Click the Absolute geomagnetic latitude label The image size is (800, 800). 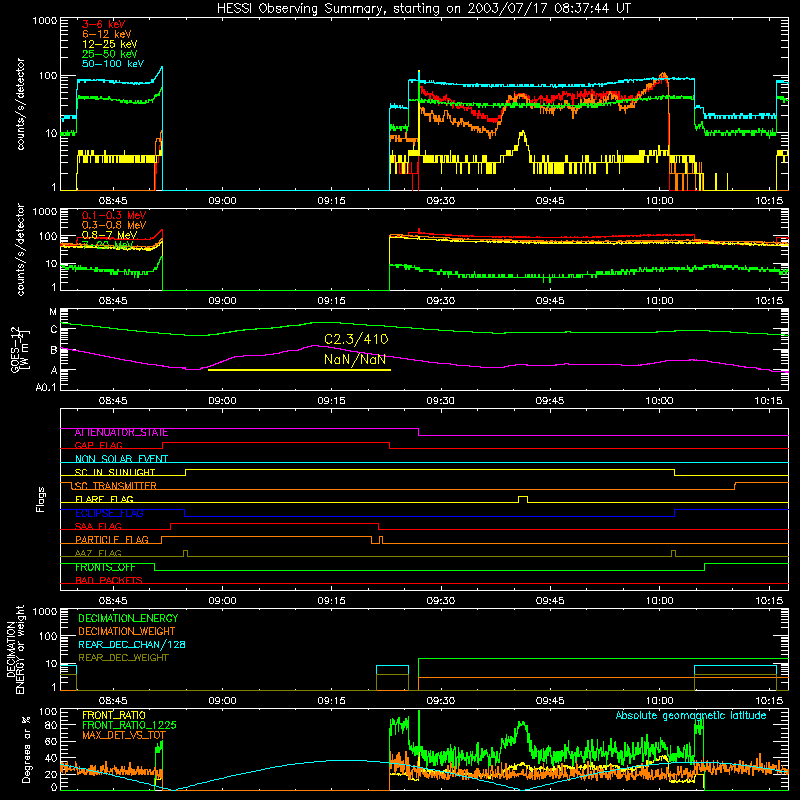tap(691, 716)
